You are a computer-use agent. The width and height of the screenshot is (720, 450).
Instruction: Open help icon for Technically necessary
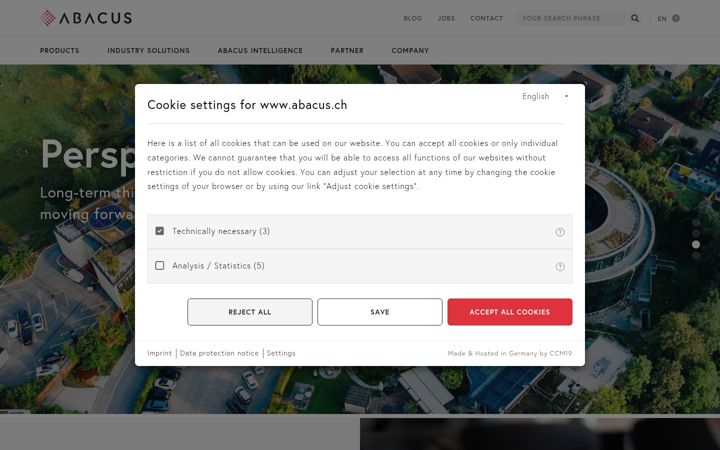point(560,232)
